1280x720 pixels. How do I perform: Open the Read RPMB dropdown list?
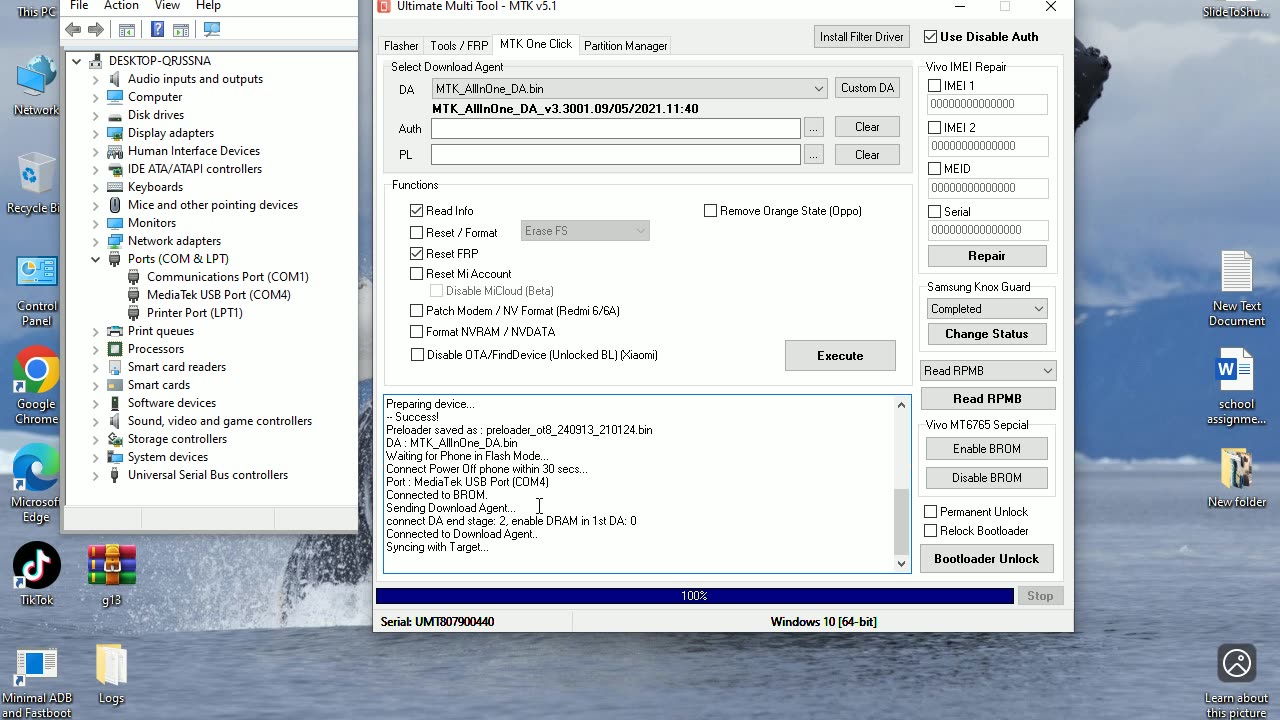pyautogui.click(x=988, y=371)
